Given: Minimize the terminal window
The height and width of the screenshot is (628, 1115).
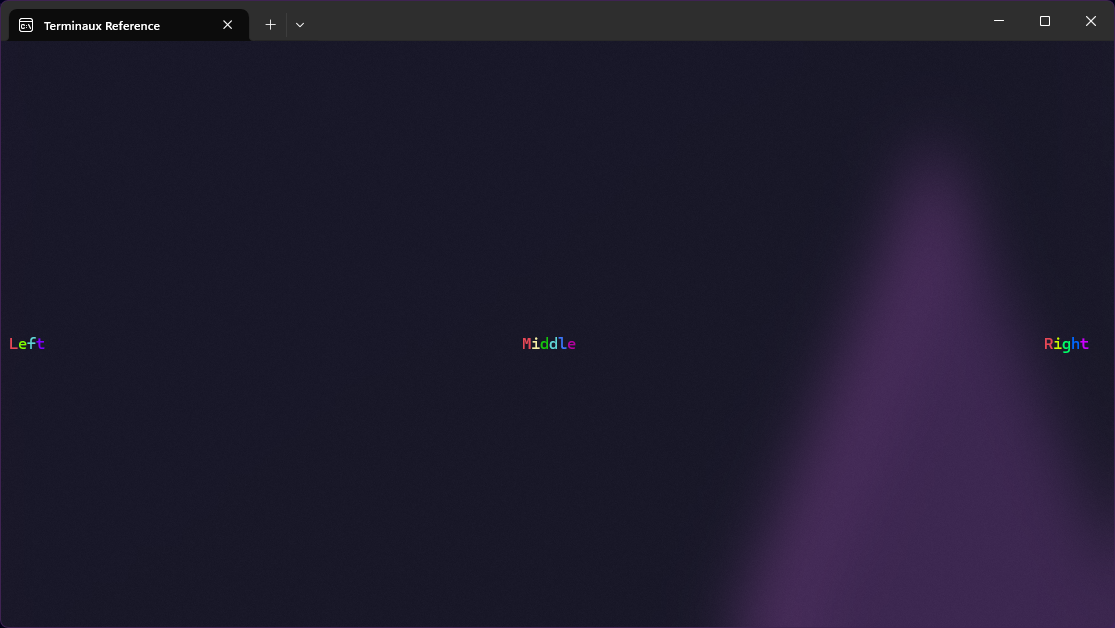Looking at the screenshot, I should tap(998, 21).
